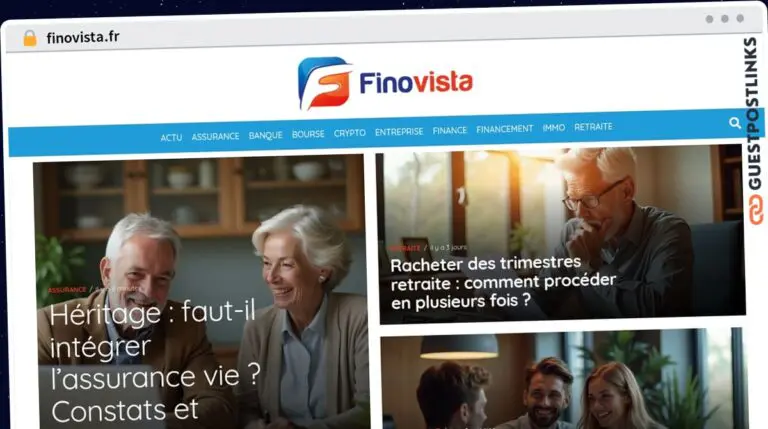Viewport: 768px width, 429px height.
Task: Go to the IMMO section
Action: 553,127
